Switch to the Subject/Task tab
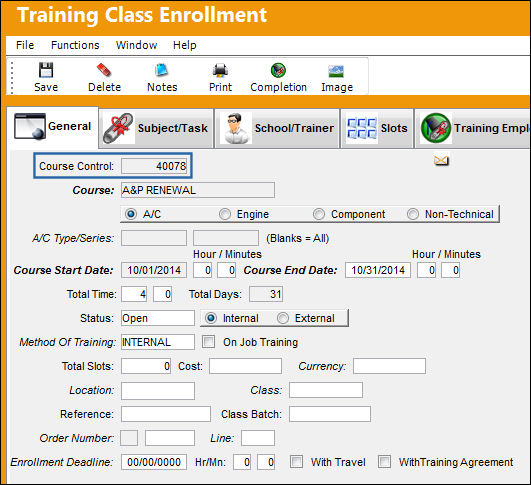Screen dimensions: 531x485 [x=156, y=128]
